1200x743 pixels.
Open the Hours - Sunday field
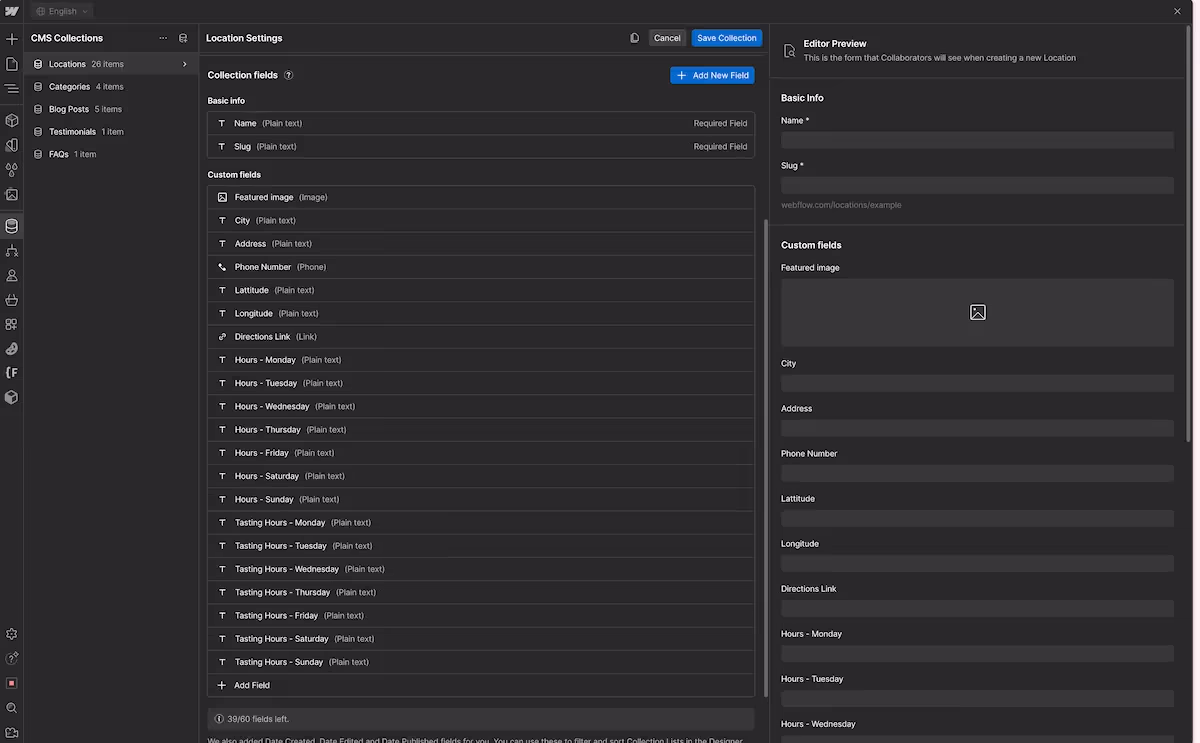tap(481, 499)
